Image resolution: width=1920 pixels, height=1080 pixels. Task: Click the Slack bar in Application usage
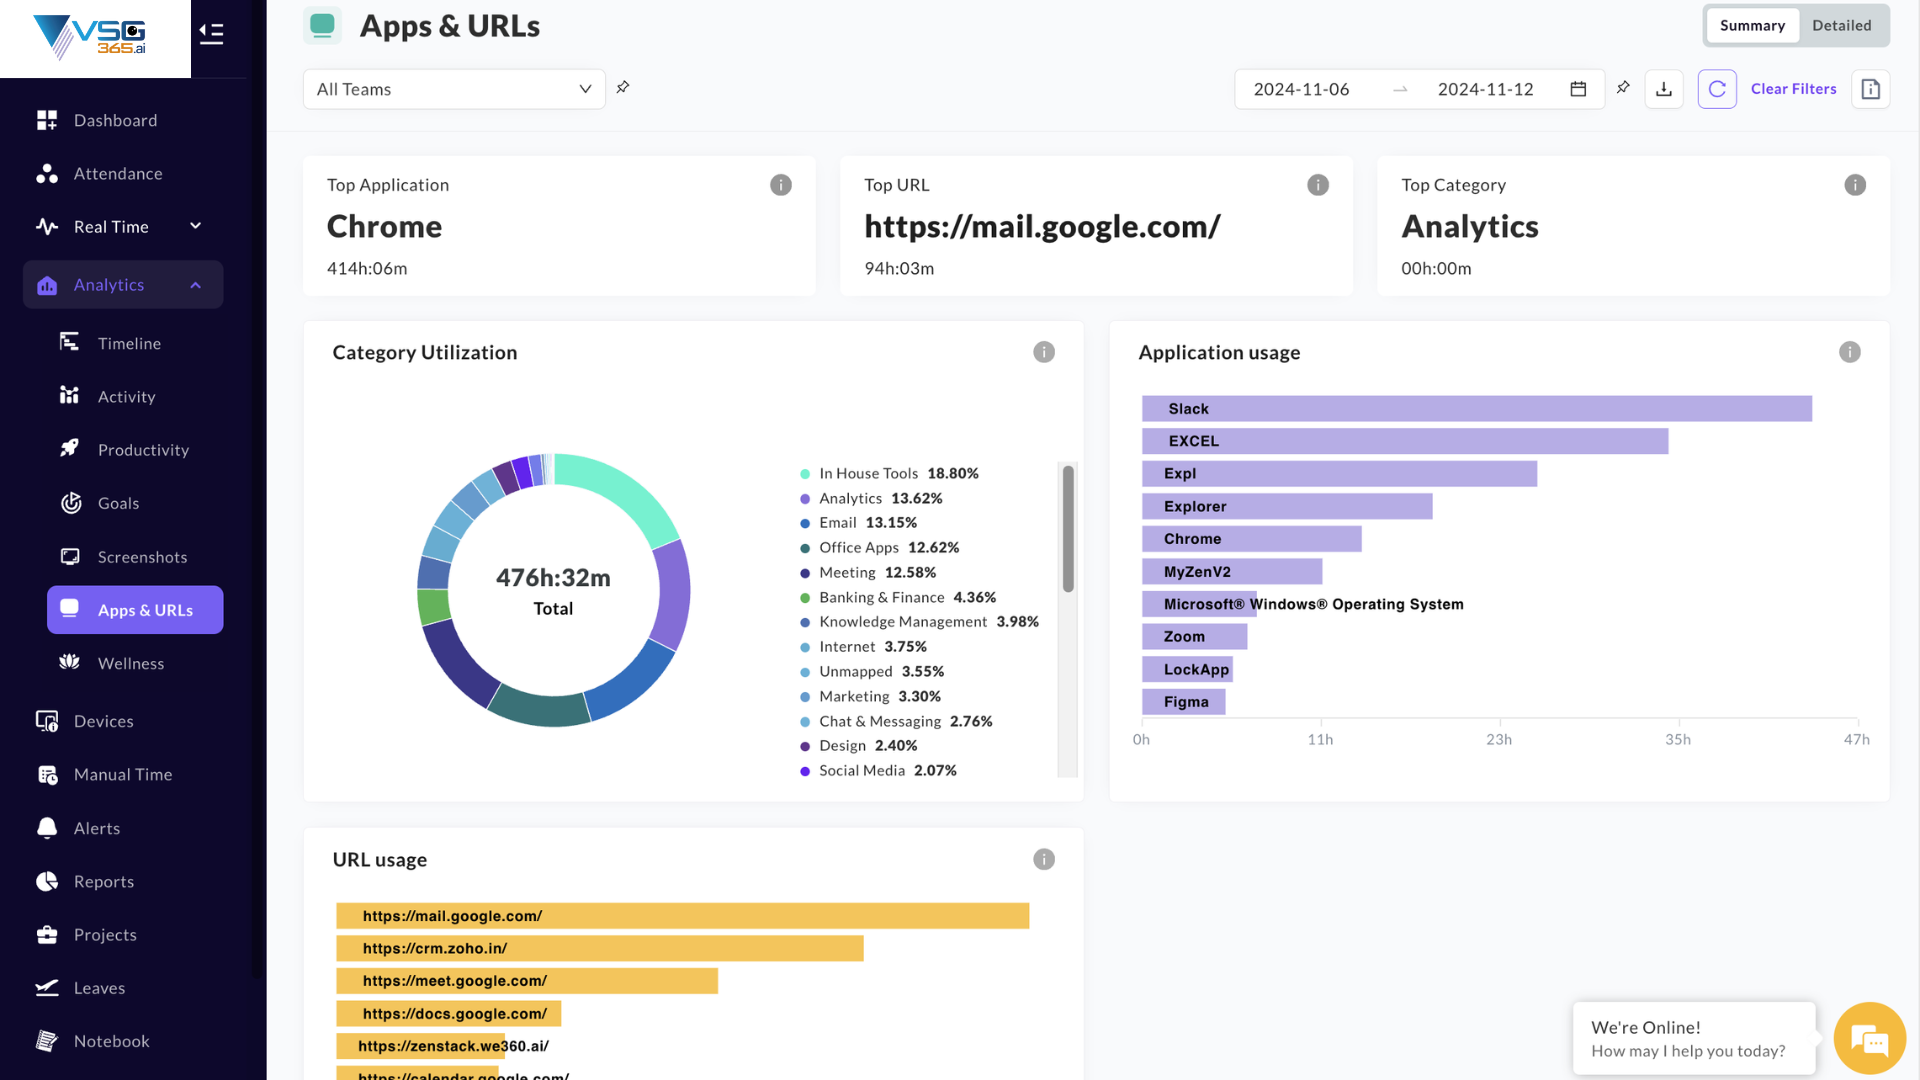[x=1476, y=409]
